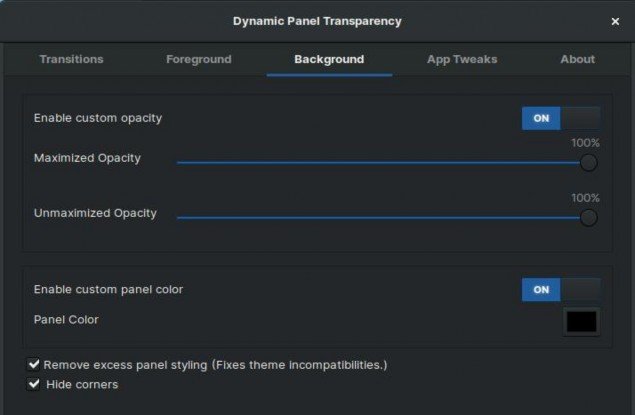
Task: Uncheck Remove excess panel styling
Action: [x=35, y=365]
